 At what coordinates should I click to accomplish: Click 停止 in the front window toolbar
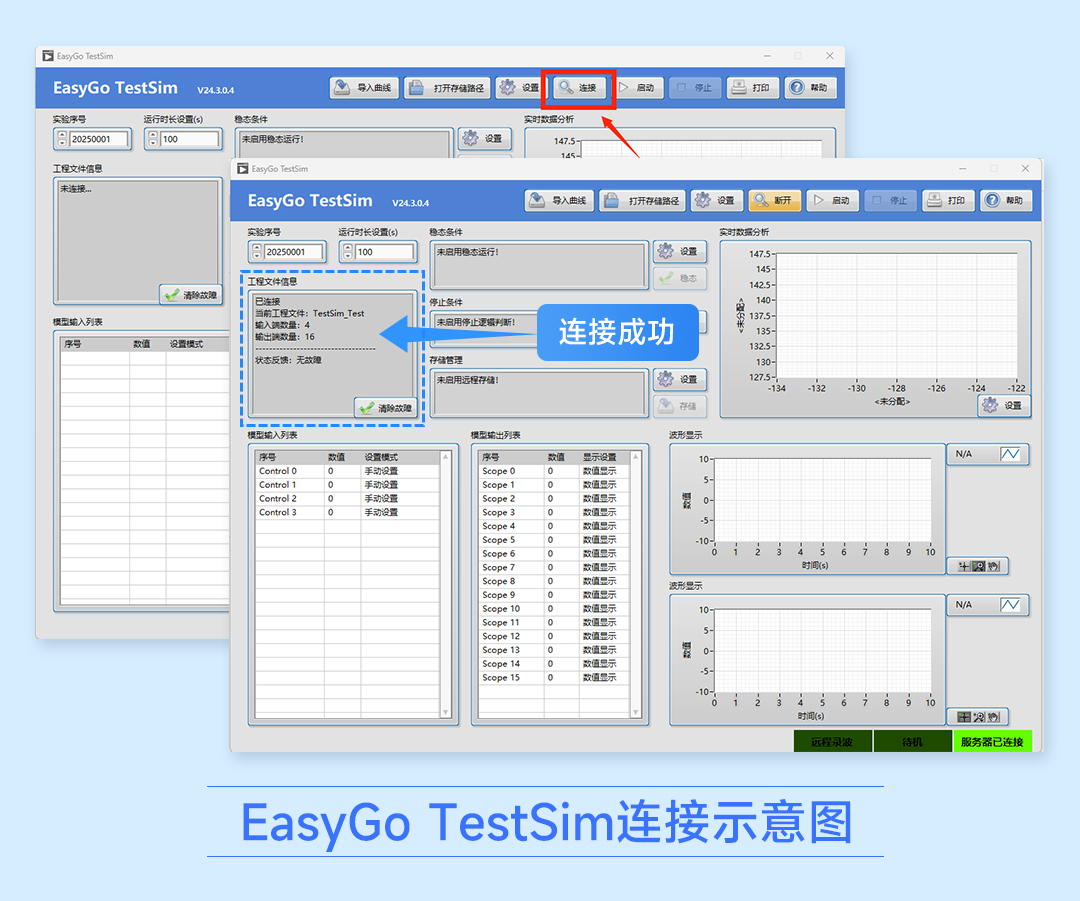[x=891, y=200]
